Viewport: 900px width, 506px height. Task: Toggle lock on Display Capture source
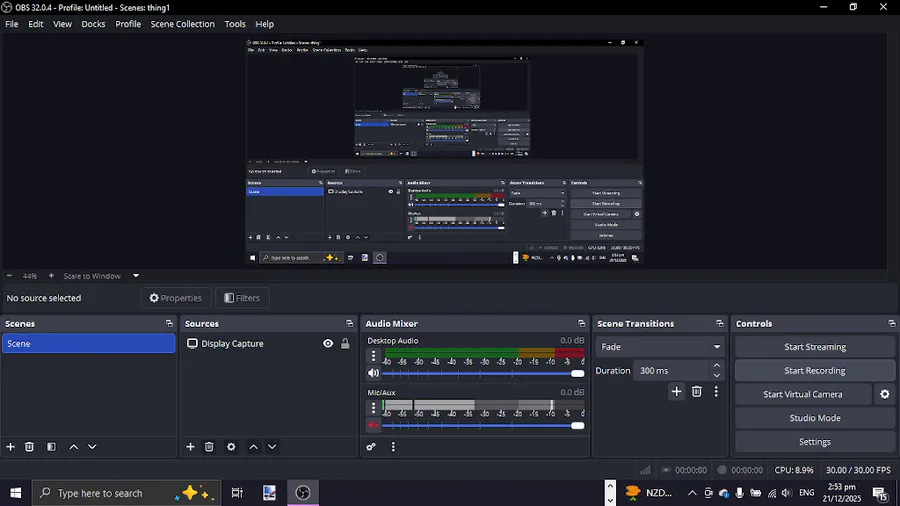345,344
